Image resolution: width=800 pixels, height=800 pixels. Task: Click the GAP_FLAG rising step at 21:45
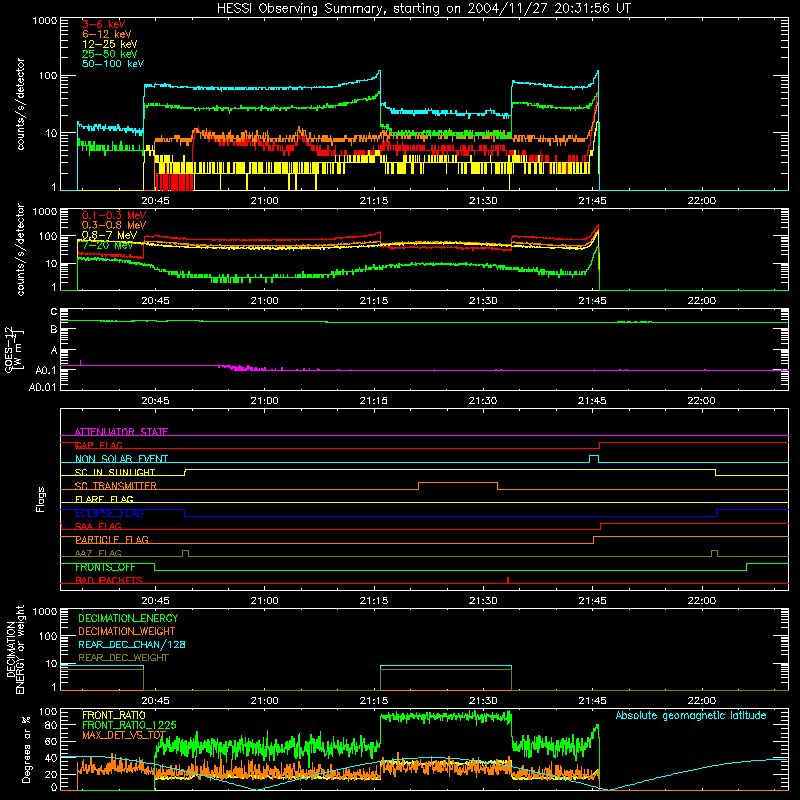coord(599,445)
